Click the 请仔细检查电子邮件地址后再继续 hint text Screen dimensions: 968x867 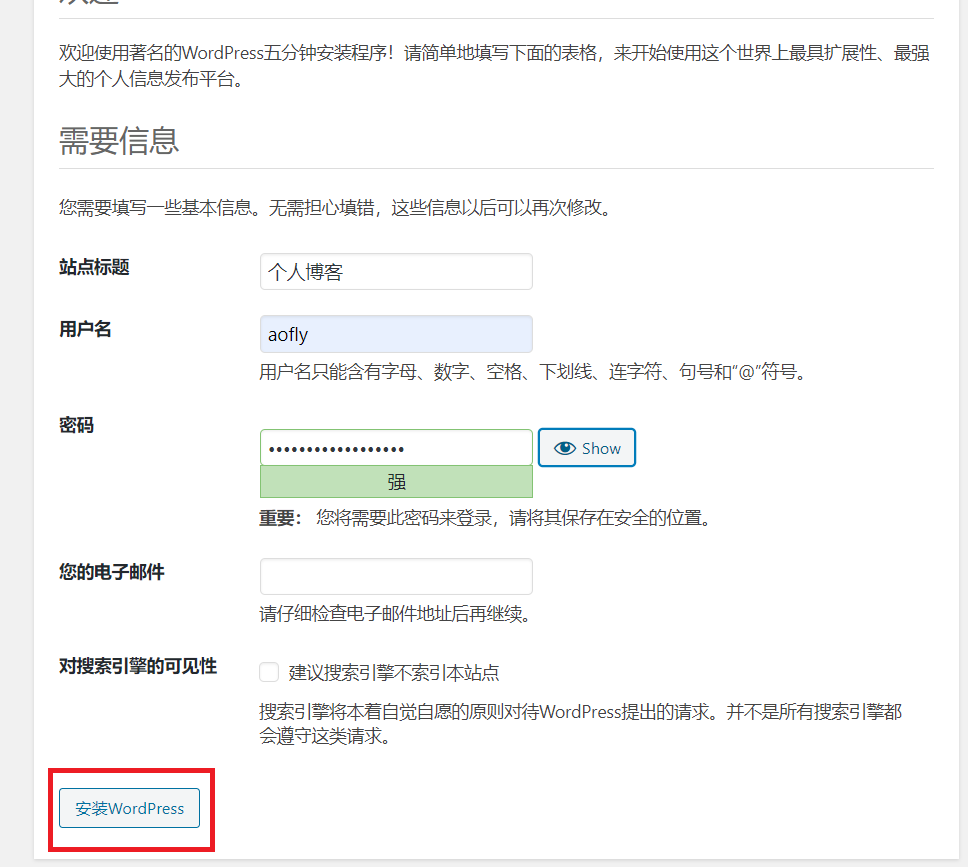coord(395,614)
